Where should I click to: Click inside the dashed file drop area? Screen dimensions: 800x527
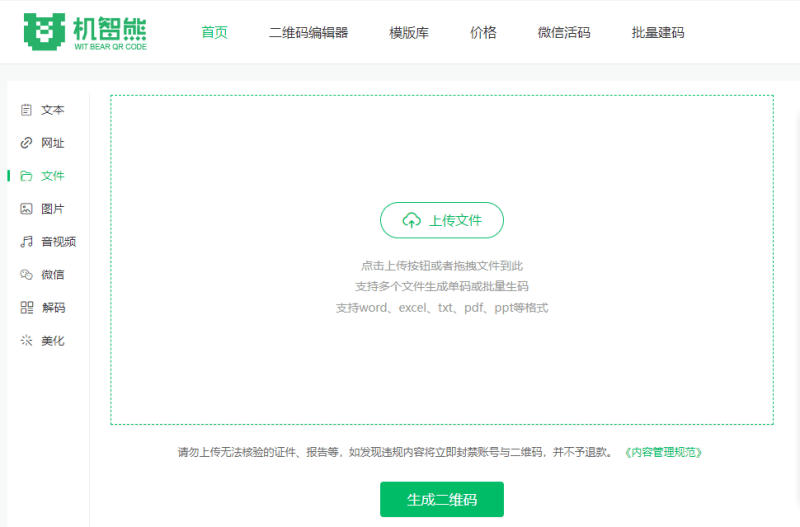tap(441, 360)
